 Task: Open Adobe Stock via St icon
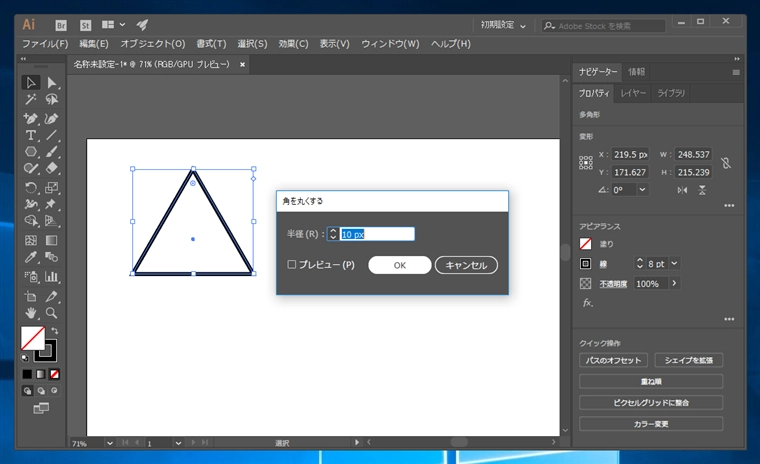click(85, 25)
